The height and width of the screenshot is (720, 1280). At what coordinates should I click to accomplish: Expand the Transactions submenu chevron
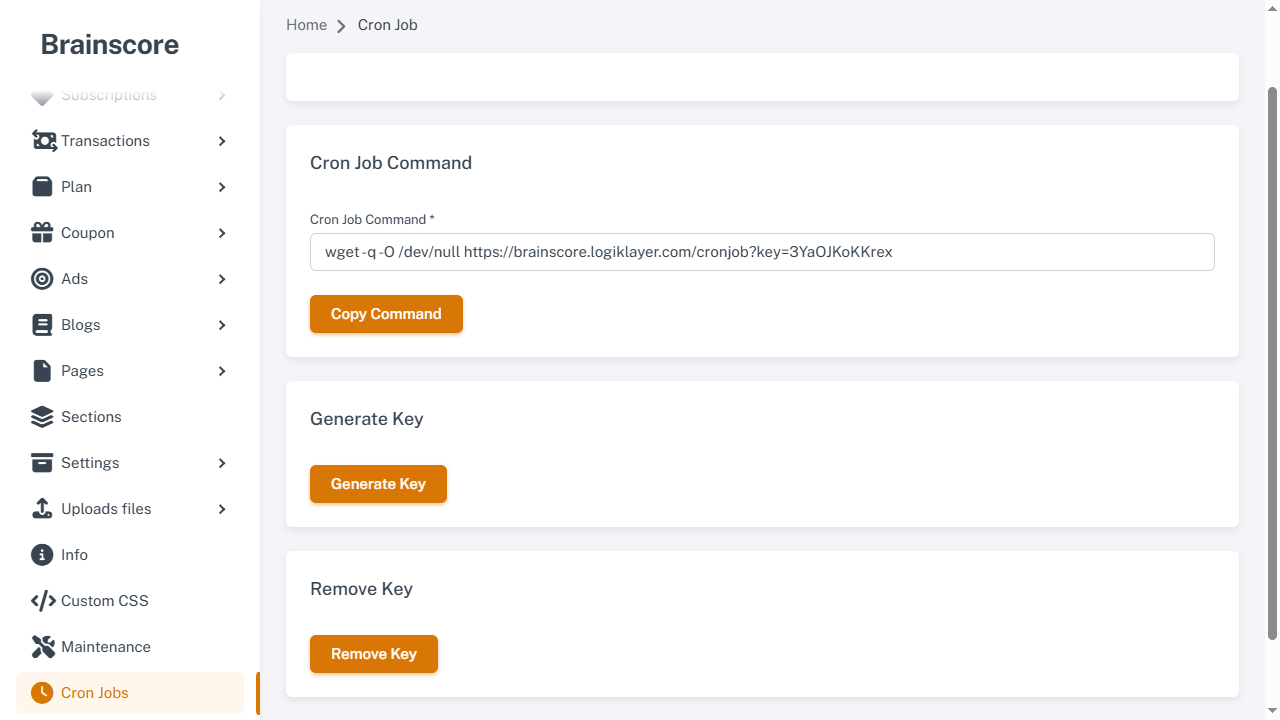(222, 141)
